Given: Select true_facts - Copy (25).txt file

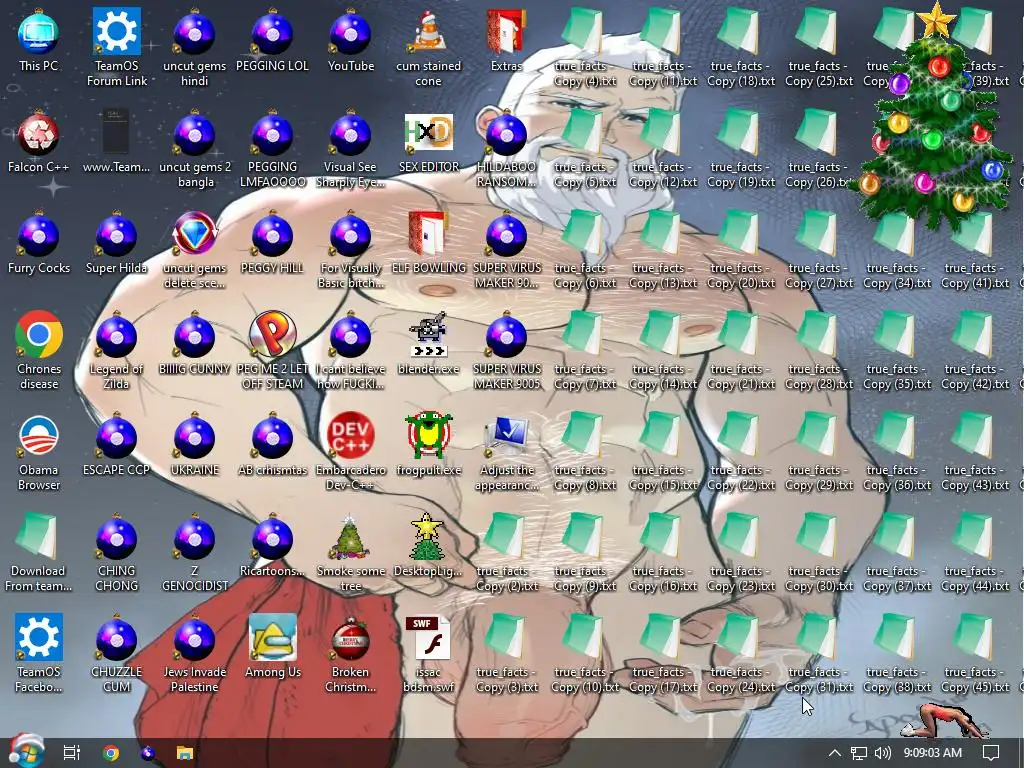Looking at the screenshot, I should 818,47.
